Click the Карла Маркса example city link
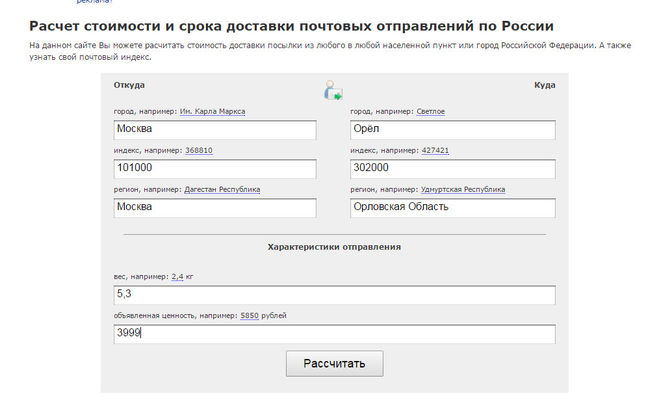 click(x=212, y=111)
